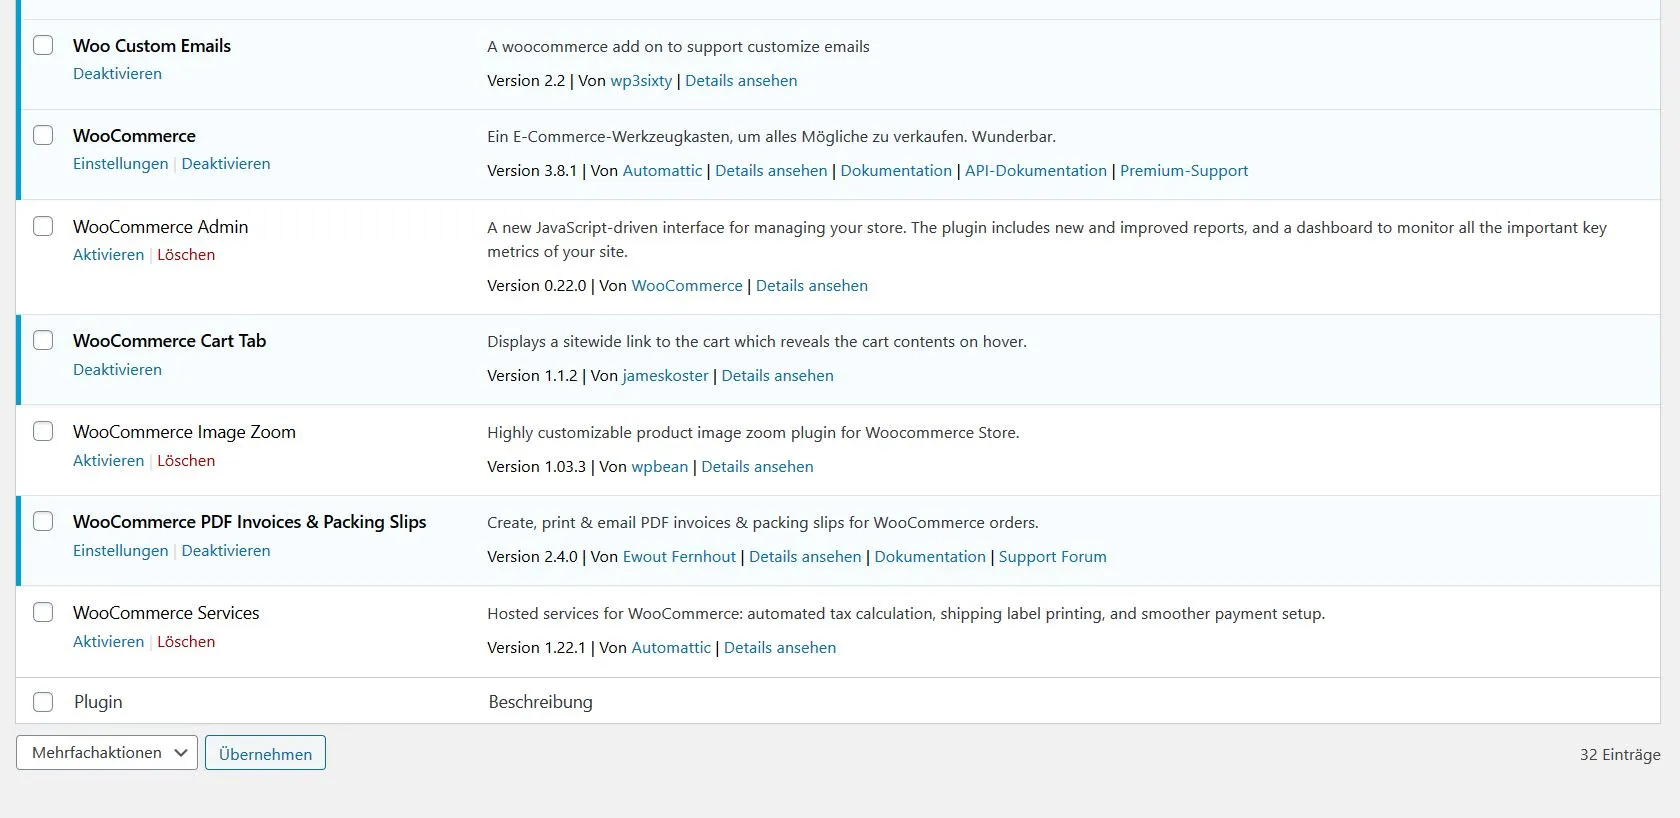This screenshot has width=1680, height=818.
Task: View Details ansehen for WooCommerce Services
Action: pos(780,648)
